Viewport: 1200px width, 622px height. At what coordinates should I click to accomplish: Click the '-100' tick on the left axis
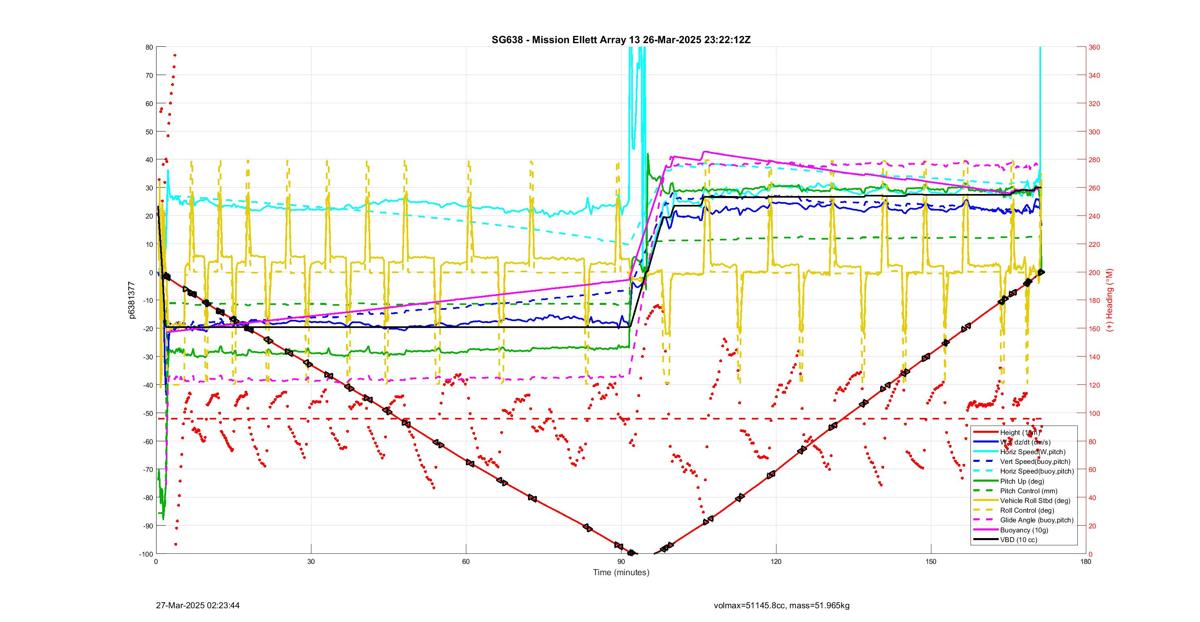[144, 554]
